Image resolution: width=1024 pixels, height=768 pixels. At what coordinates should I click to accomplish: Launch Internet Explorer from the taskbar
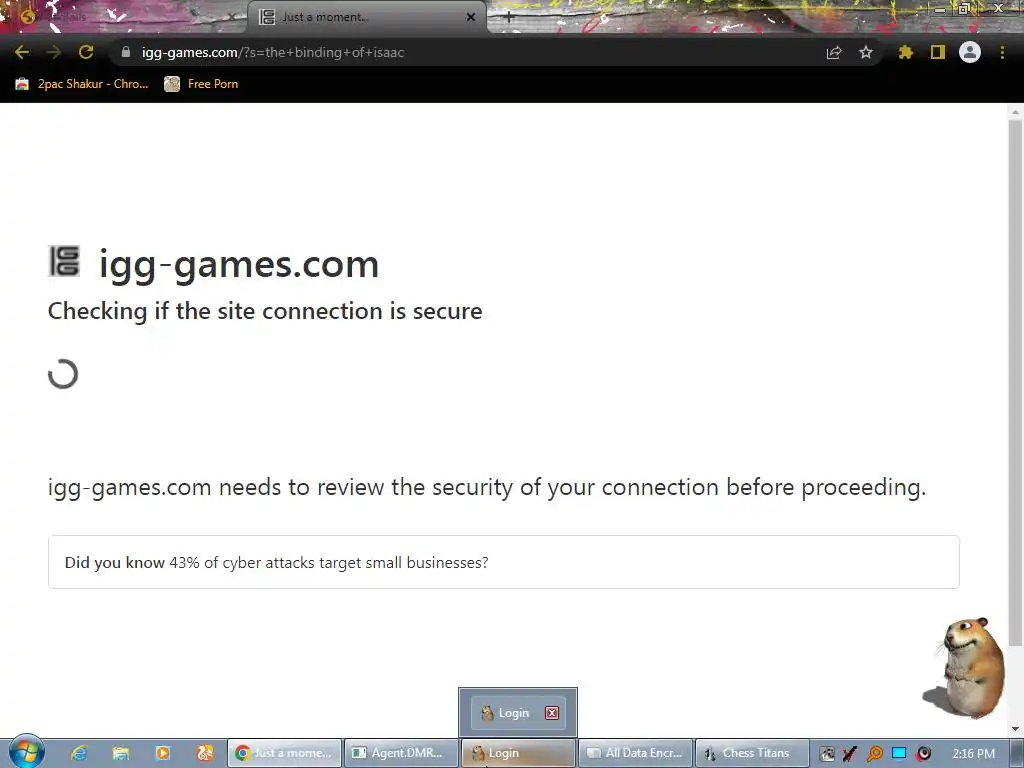[x=79, y=753]
